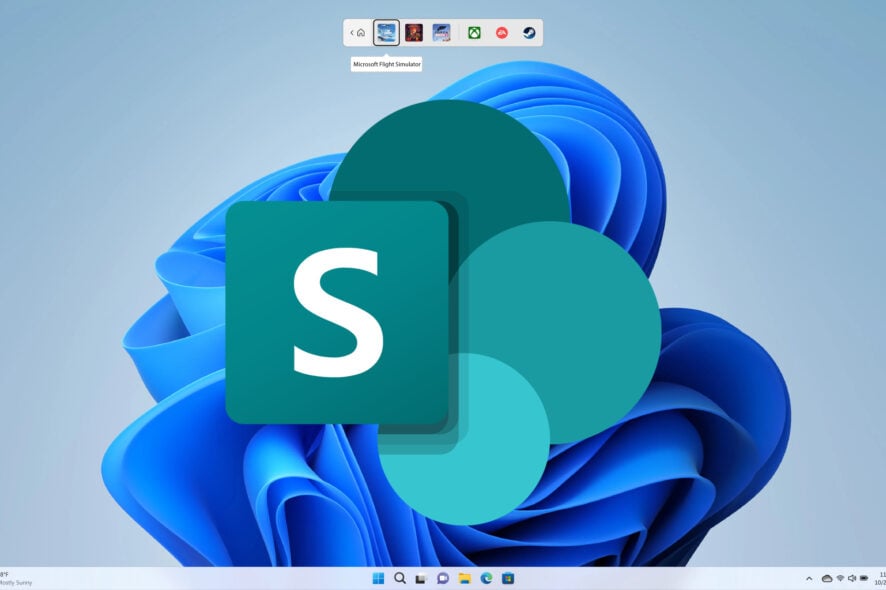Select the Xbox app icon in the dock

(x=474, y=33)
